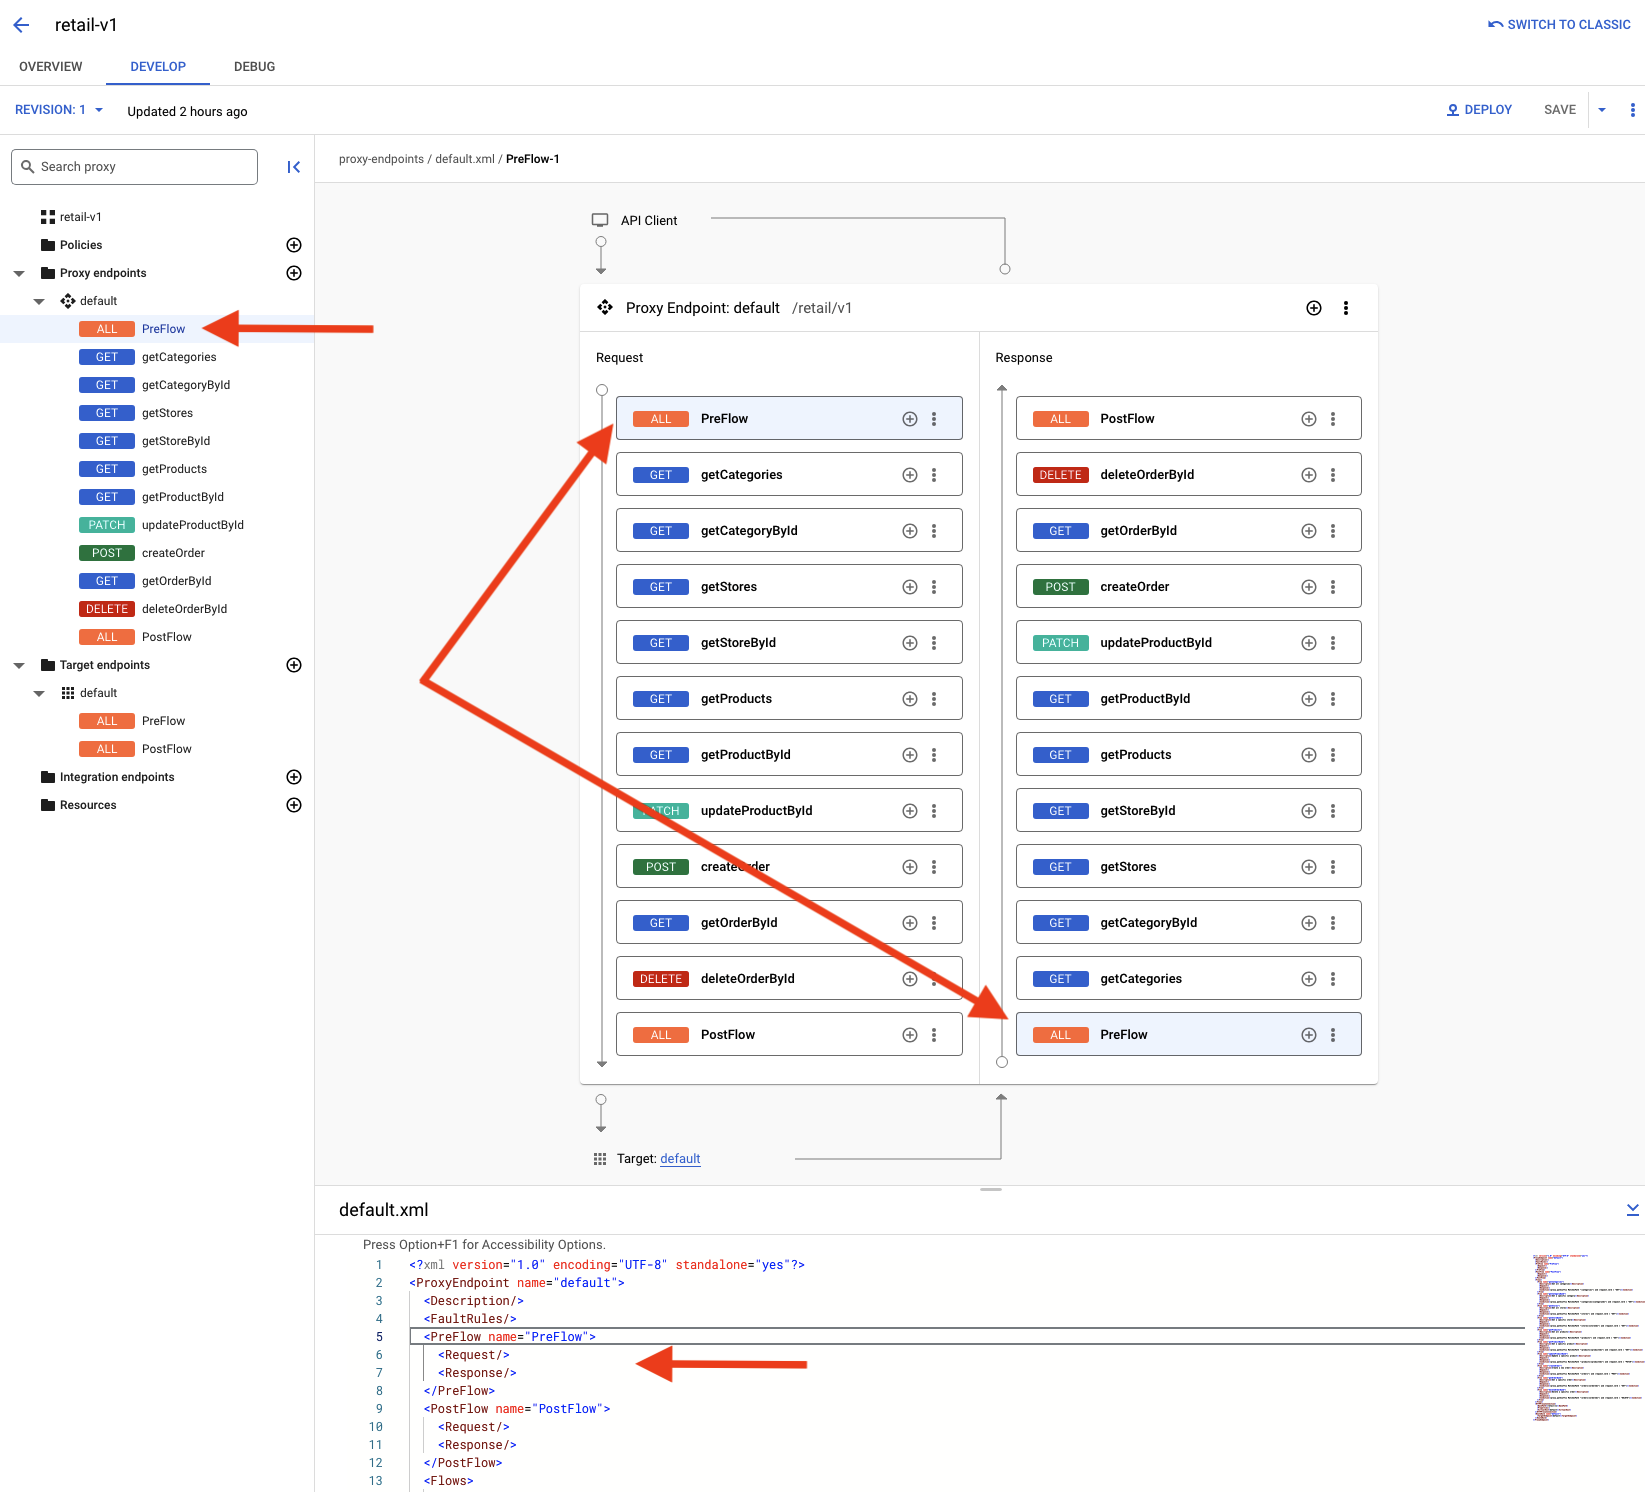Add policy step to request PreFlow
Image resolution: width=1645 pixels, height=1492 pixels.
coord(910,419)
